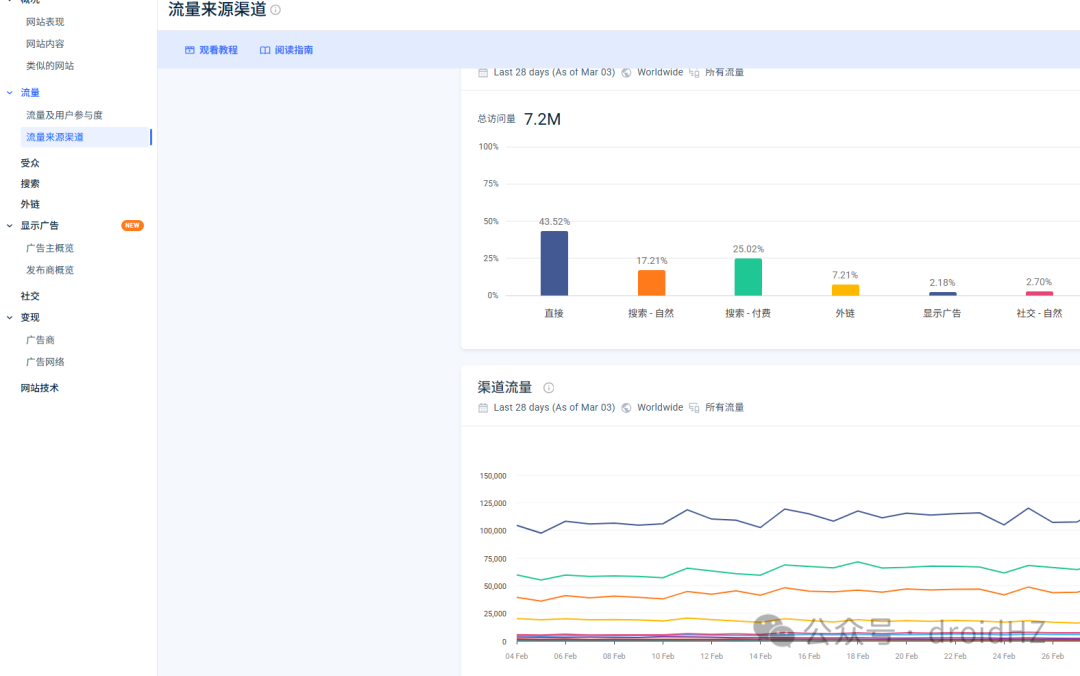Open 类似的网站 in sidebar
The image size is (1080, 676).
[50, 66]
